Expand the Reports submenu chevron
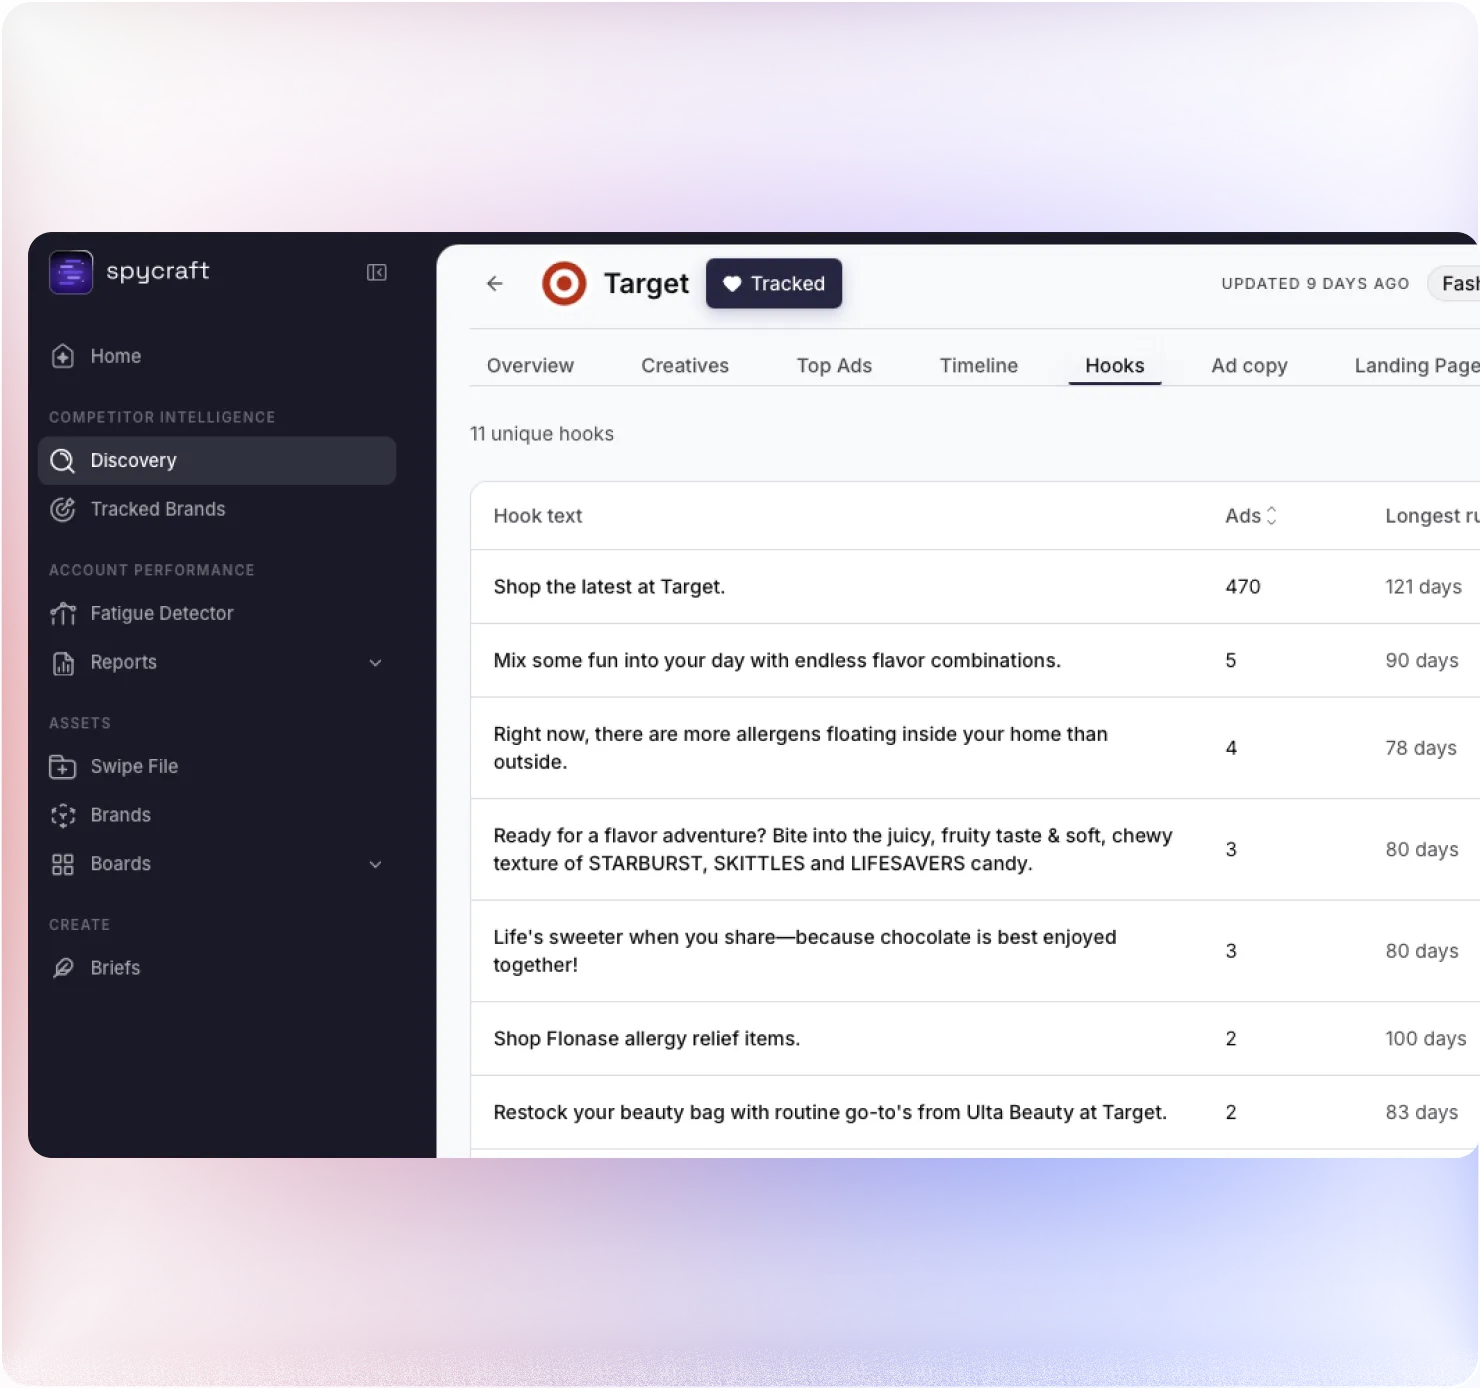Screen dimensions: 1480x1388 [376, 662]
